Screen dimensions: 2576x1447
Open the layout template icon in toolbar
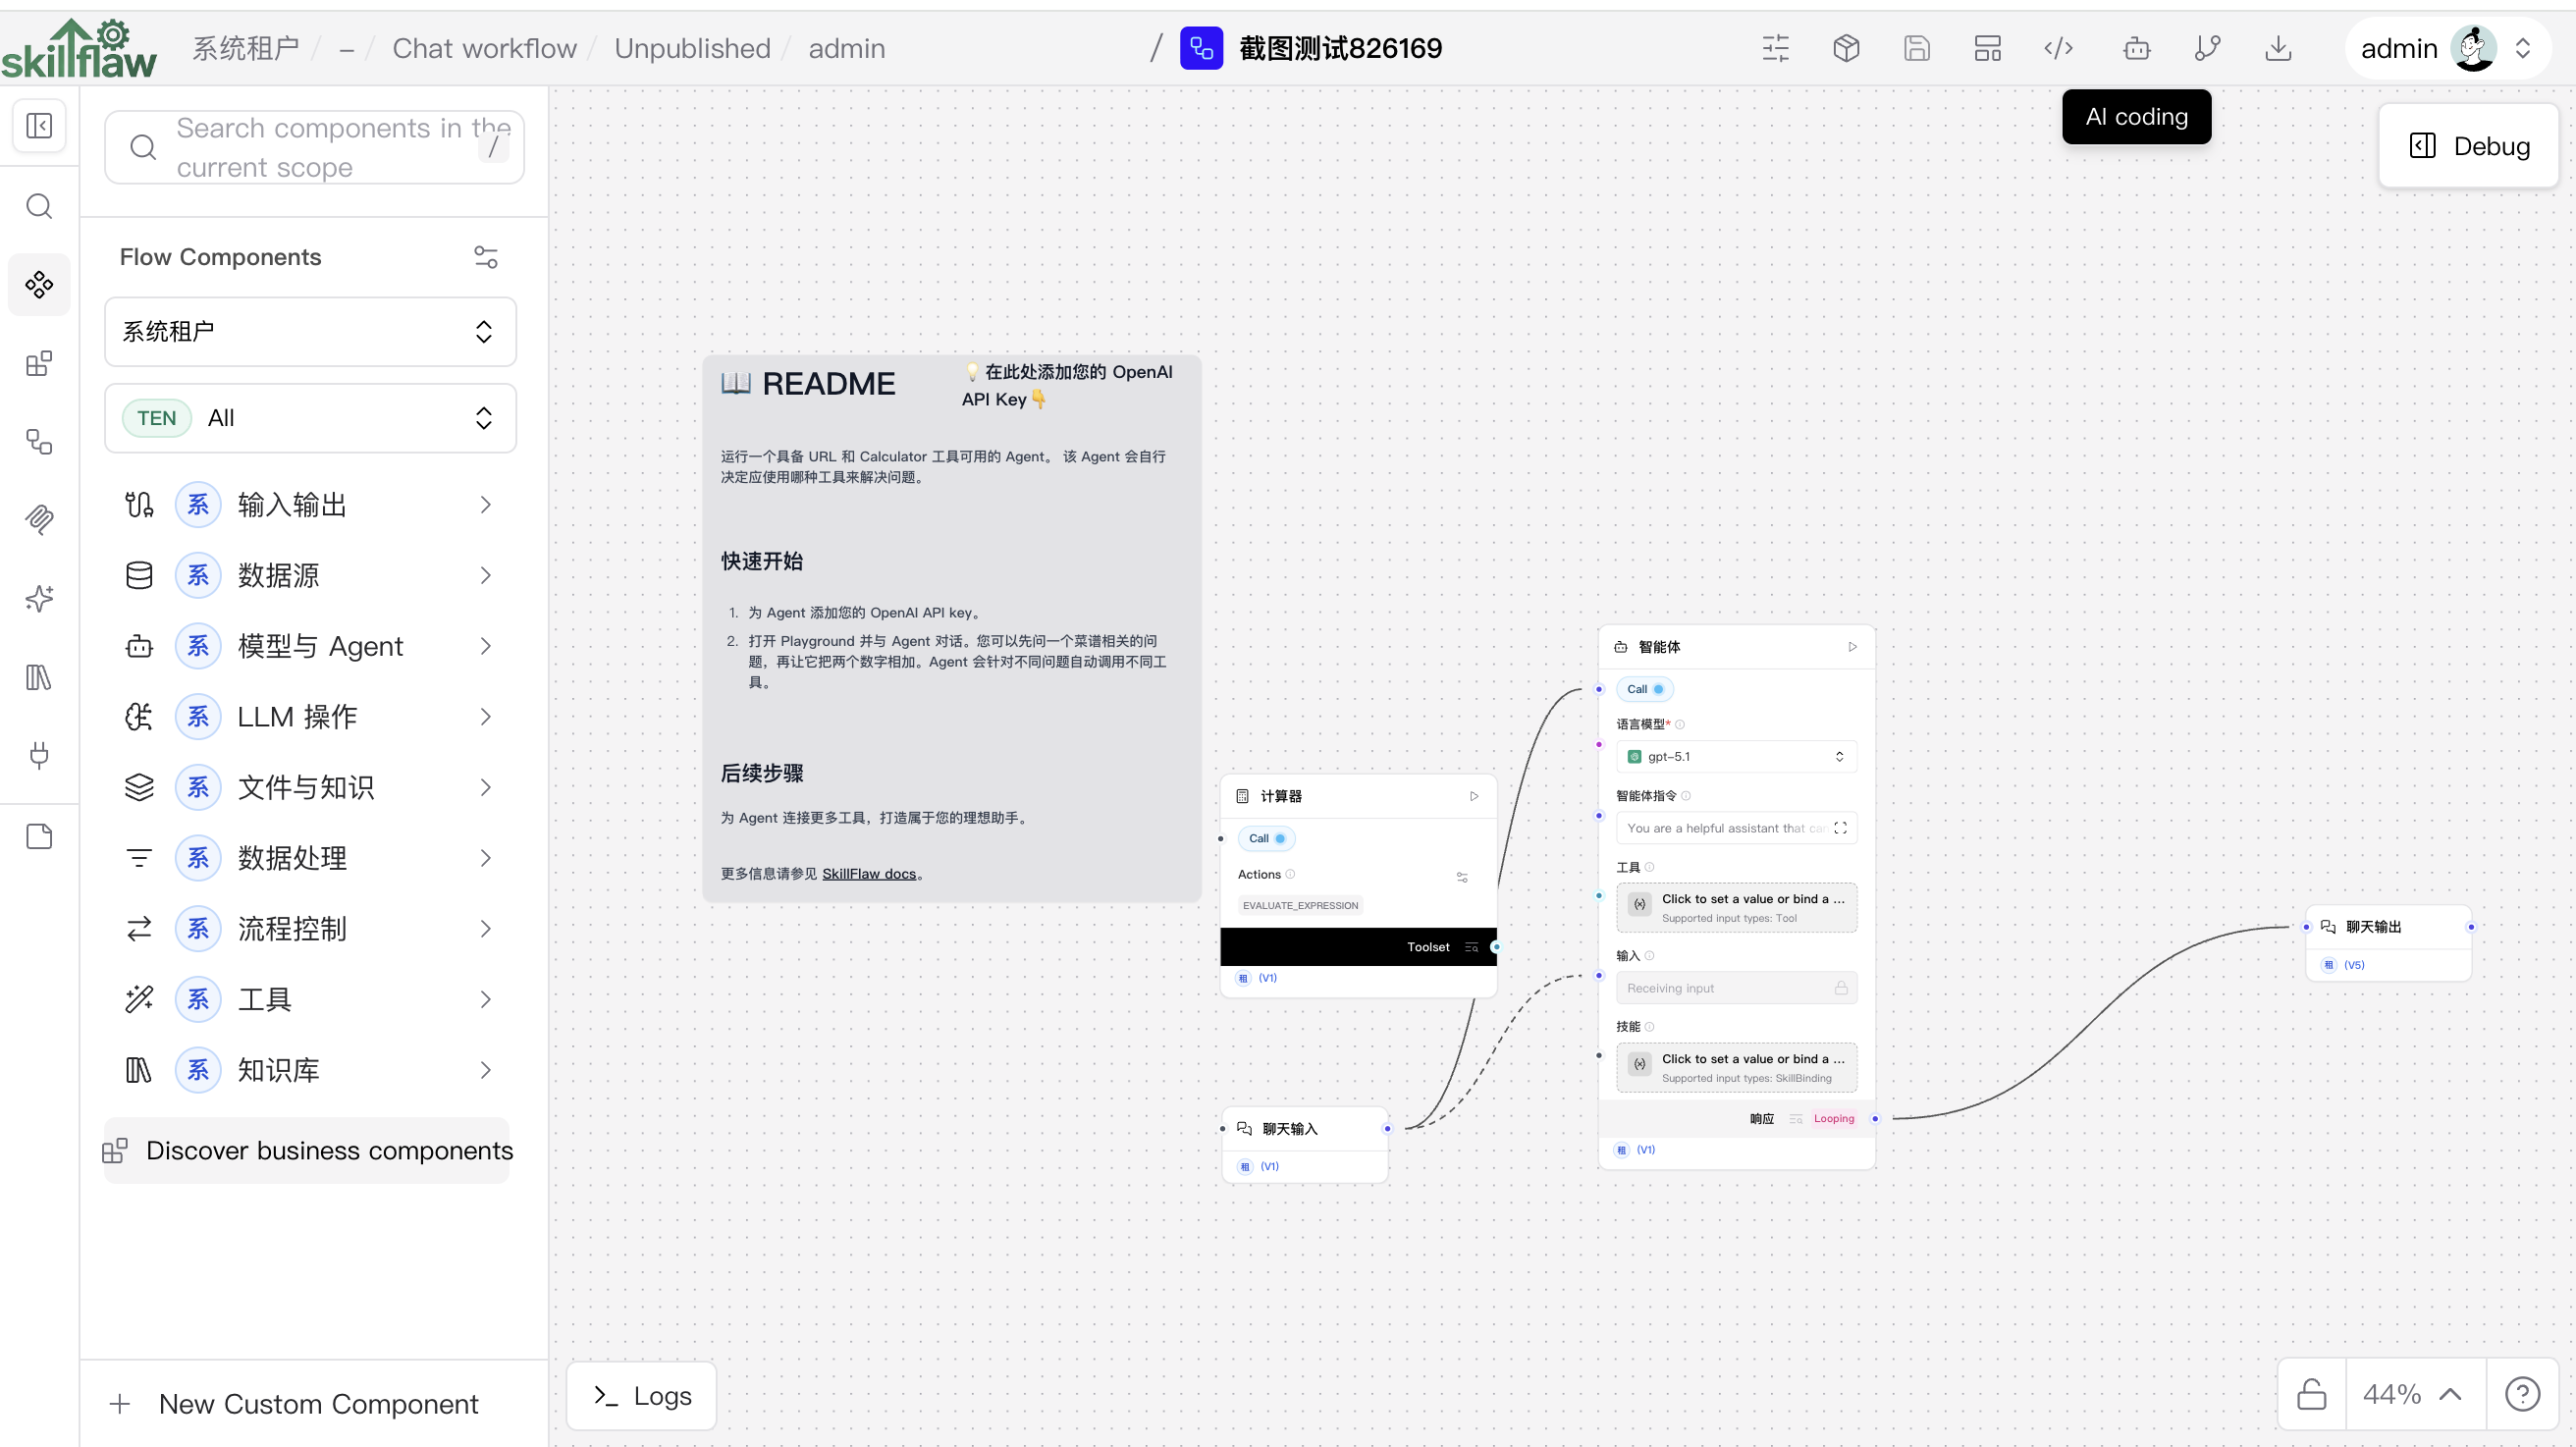pyautogui.click(x=1987, y=48)
